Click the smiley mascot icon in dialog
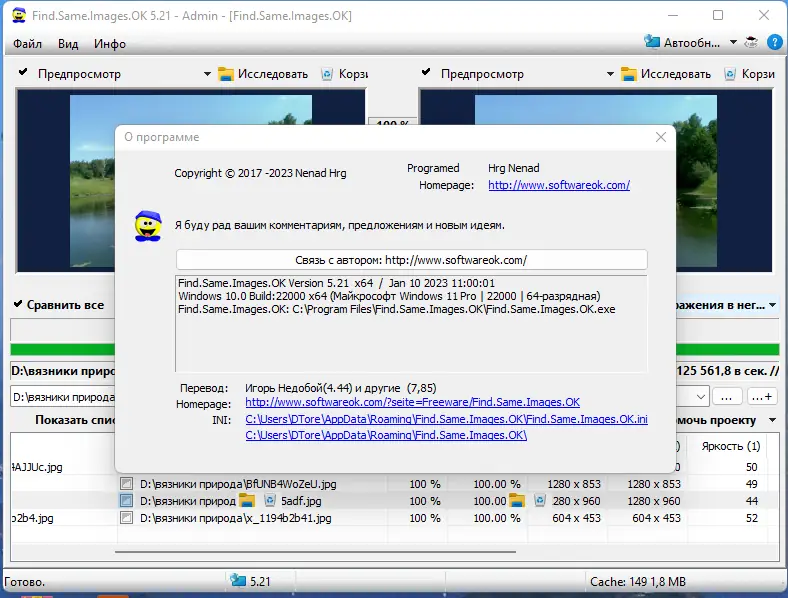Screen dimensions: 788x598 pyautogui.click(x=148, y=226)
